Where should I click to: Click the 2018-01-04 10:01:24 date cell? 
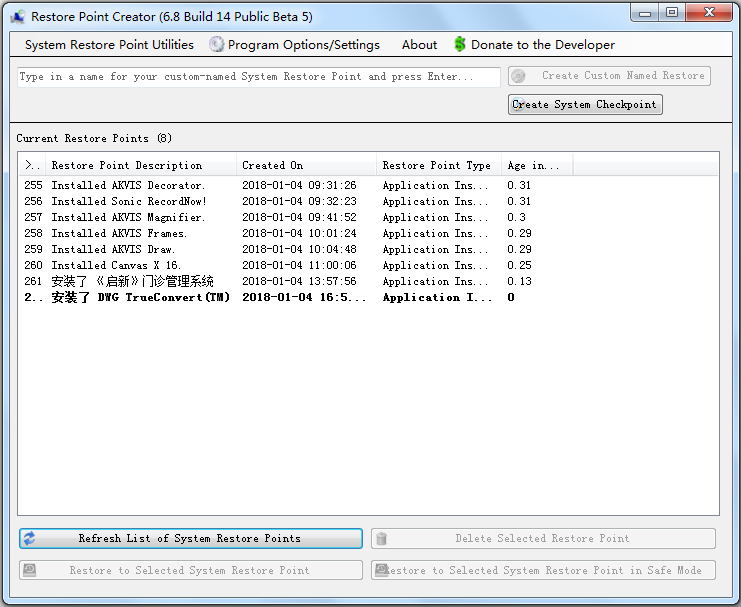coord(299,234)
